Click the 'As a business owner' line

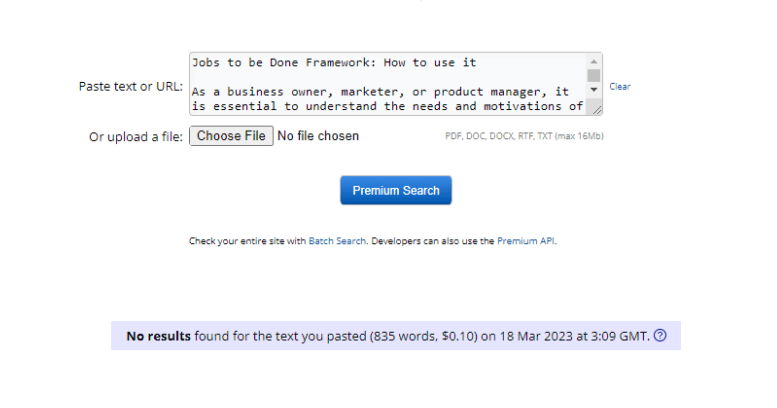click(x=380, y=92)
